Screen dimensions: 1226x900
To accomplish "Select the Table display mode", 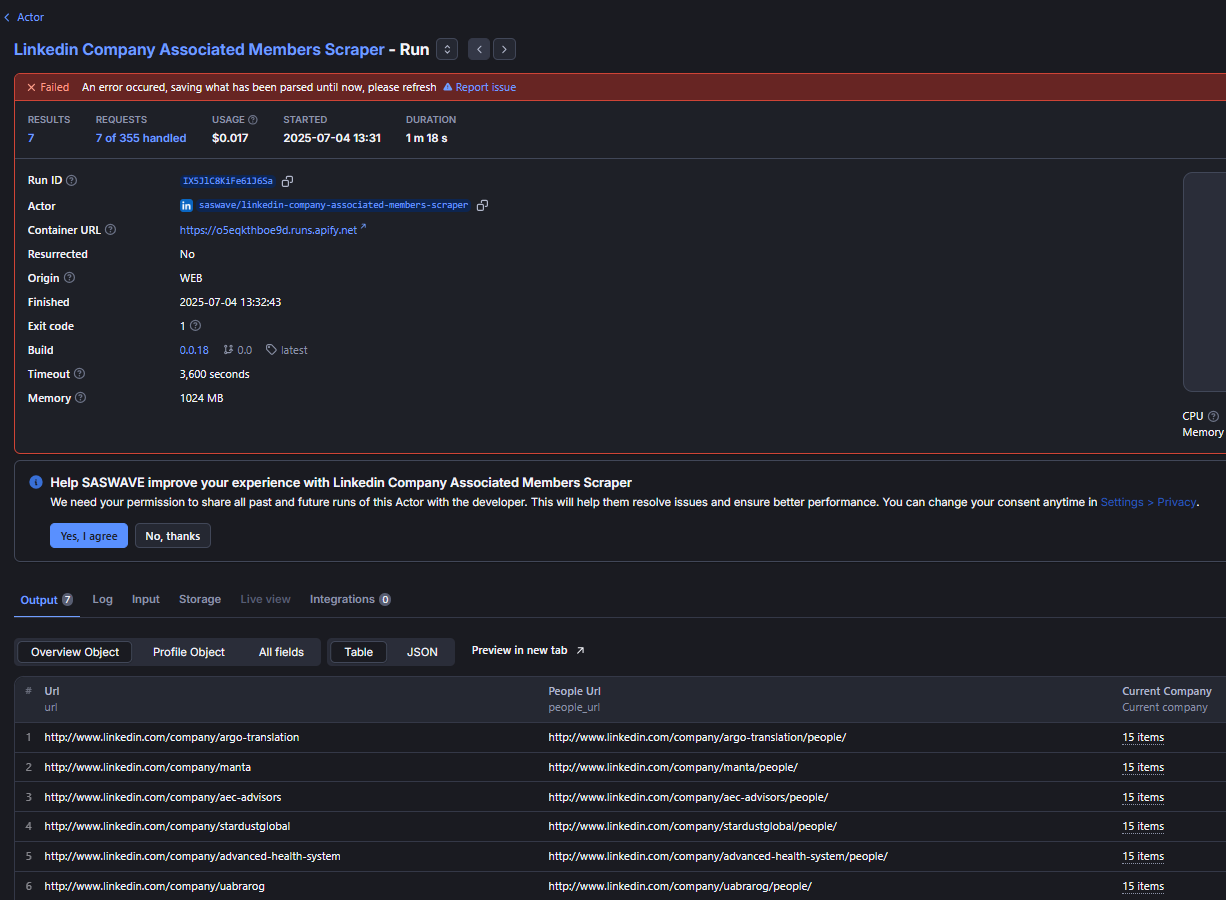I will tap(359, 652).
